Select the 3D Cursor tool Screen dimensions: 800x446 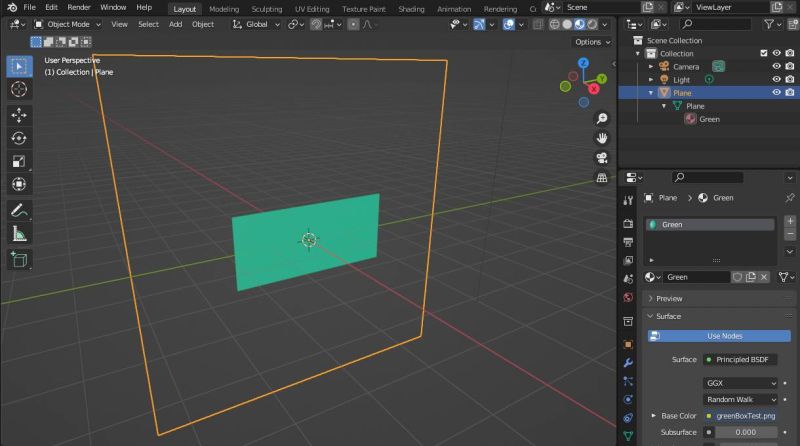coord(19,89)
